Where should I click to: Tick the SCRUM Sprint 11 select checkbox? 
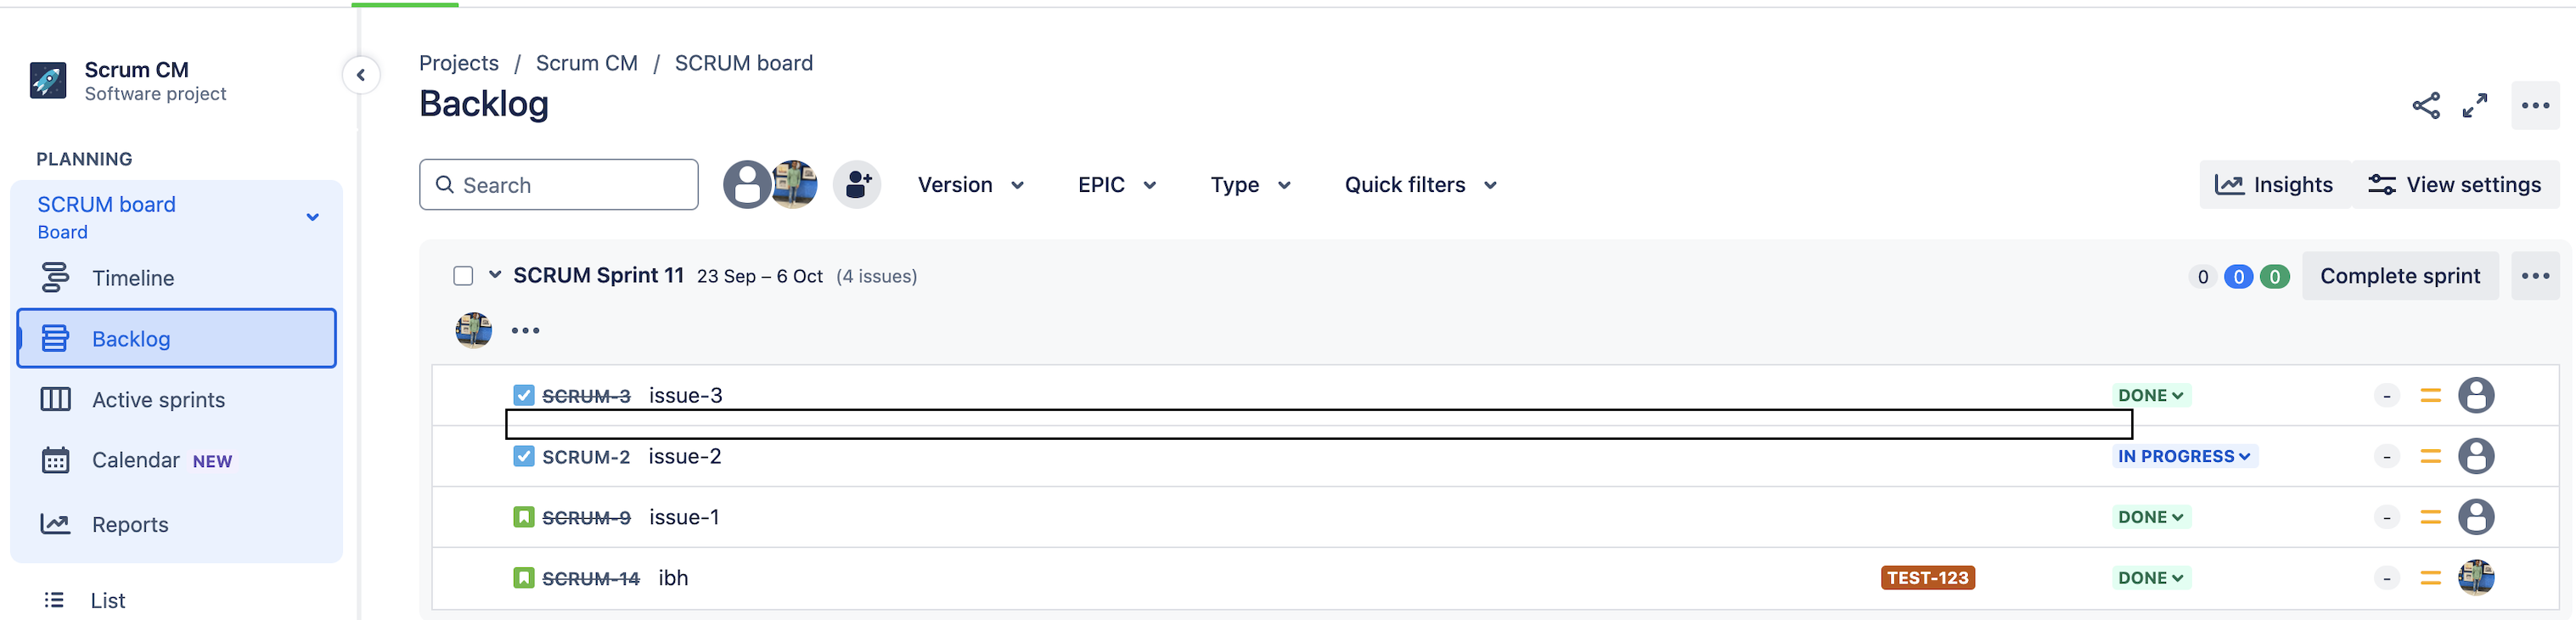[x=463, y=276]
